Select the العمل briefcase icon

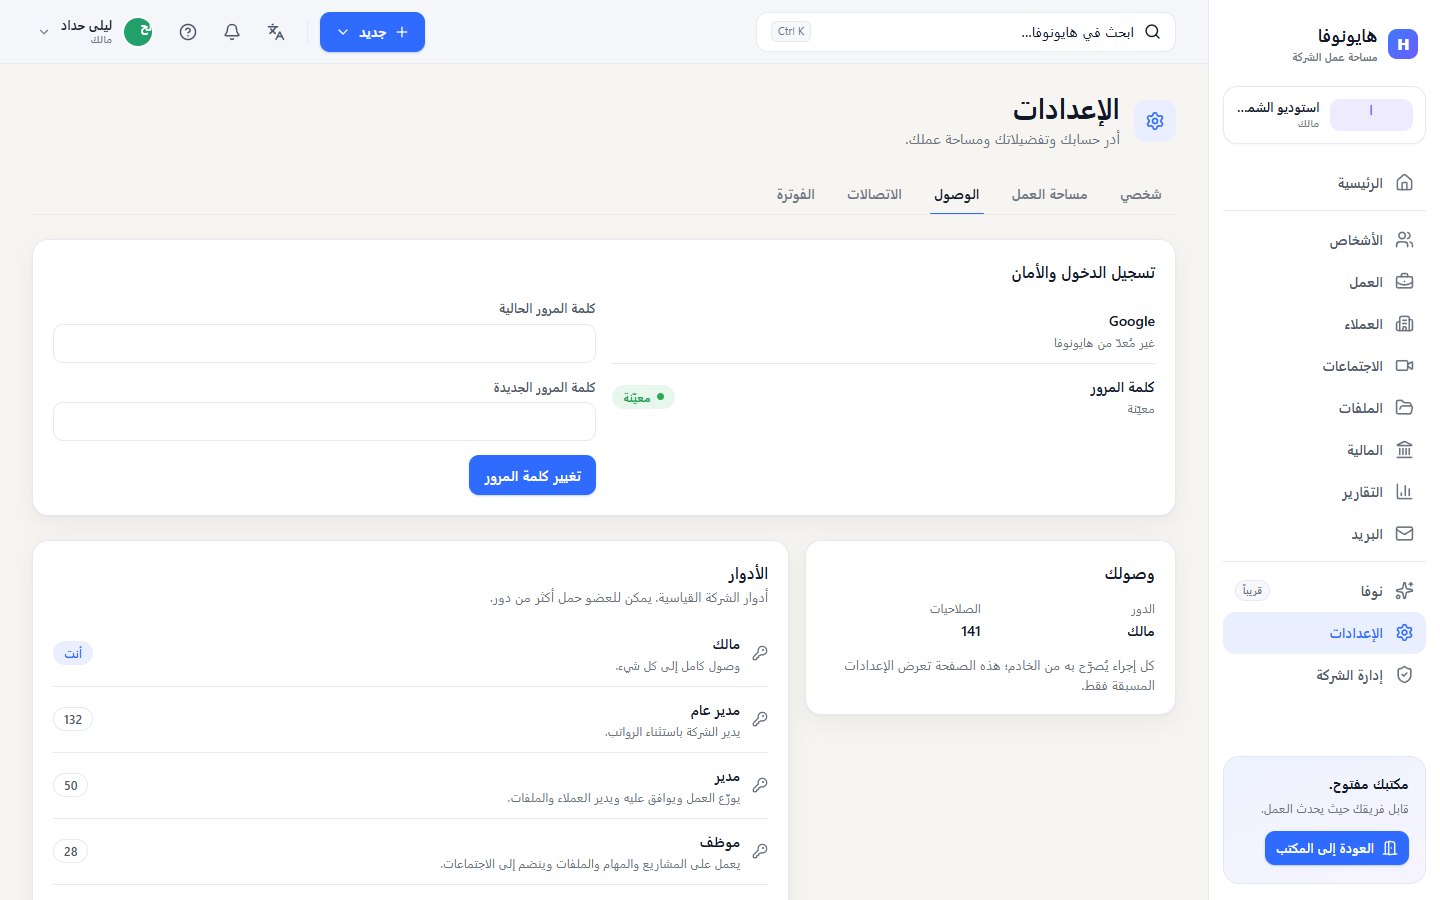(x=1404, y=282)
